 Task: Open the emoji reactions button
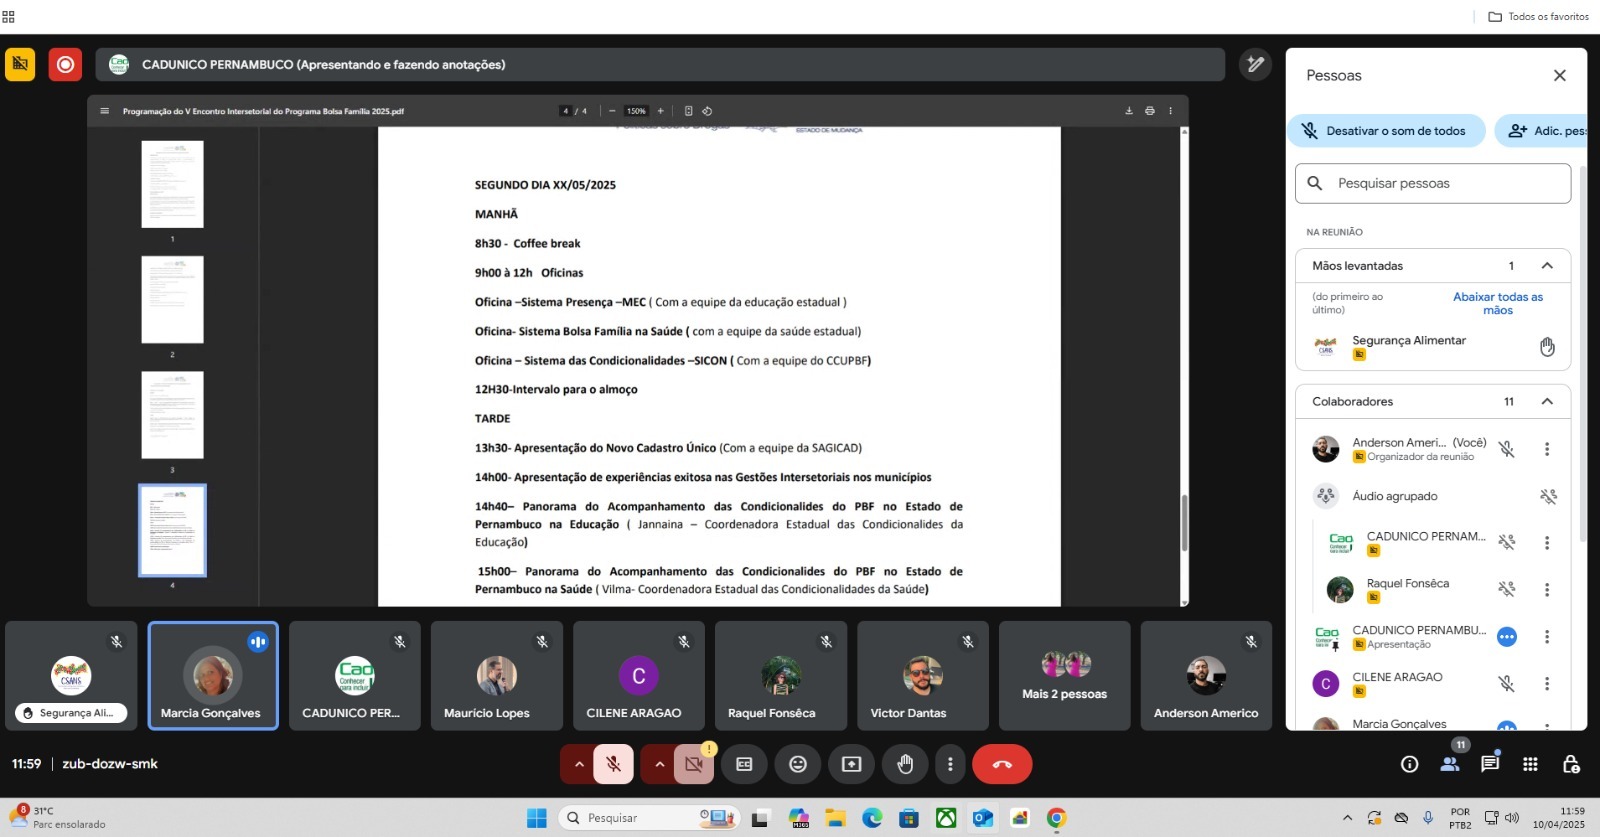coord(798,764)
